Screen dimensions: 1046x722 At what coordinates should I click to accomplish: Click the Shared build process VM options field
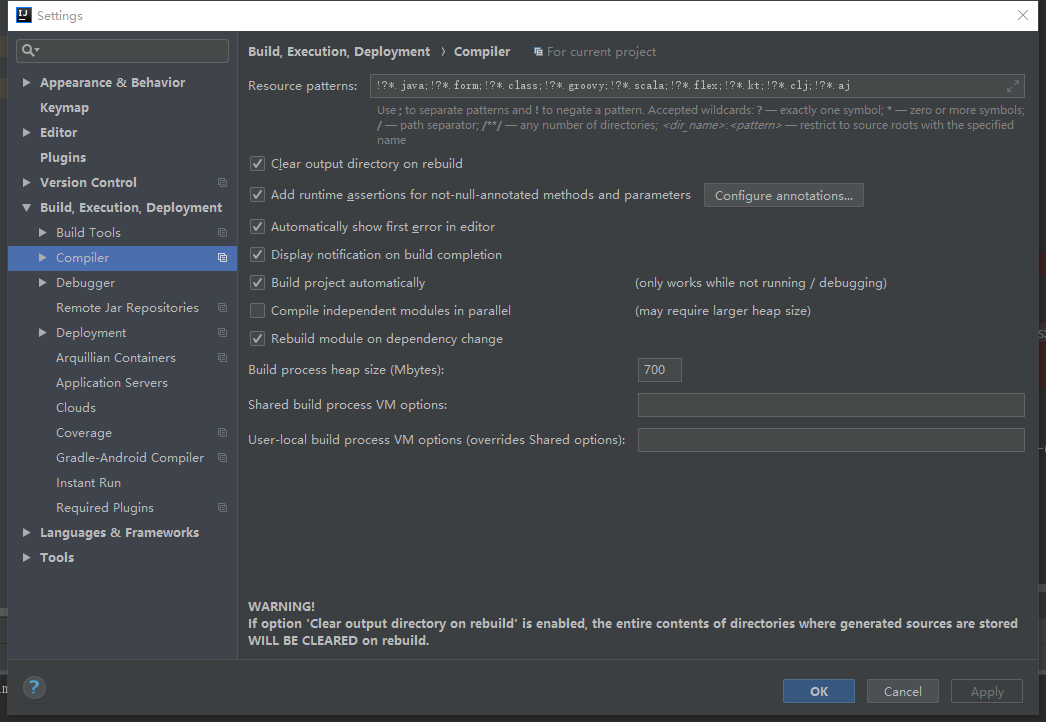coord(830,405)
